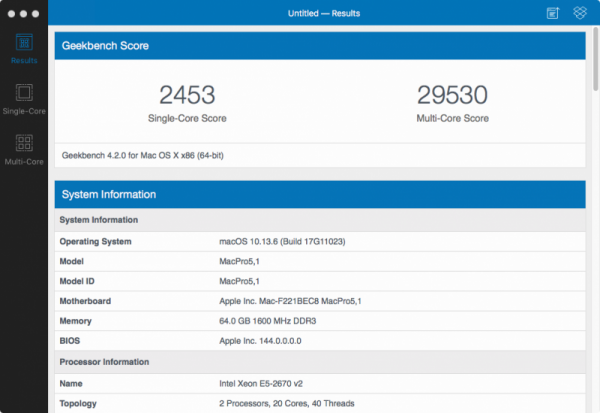Minimize the window with the middle button
600x413 pixels.
click(23, 15)
